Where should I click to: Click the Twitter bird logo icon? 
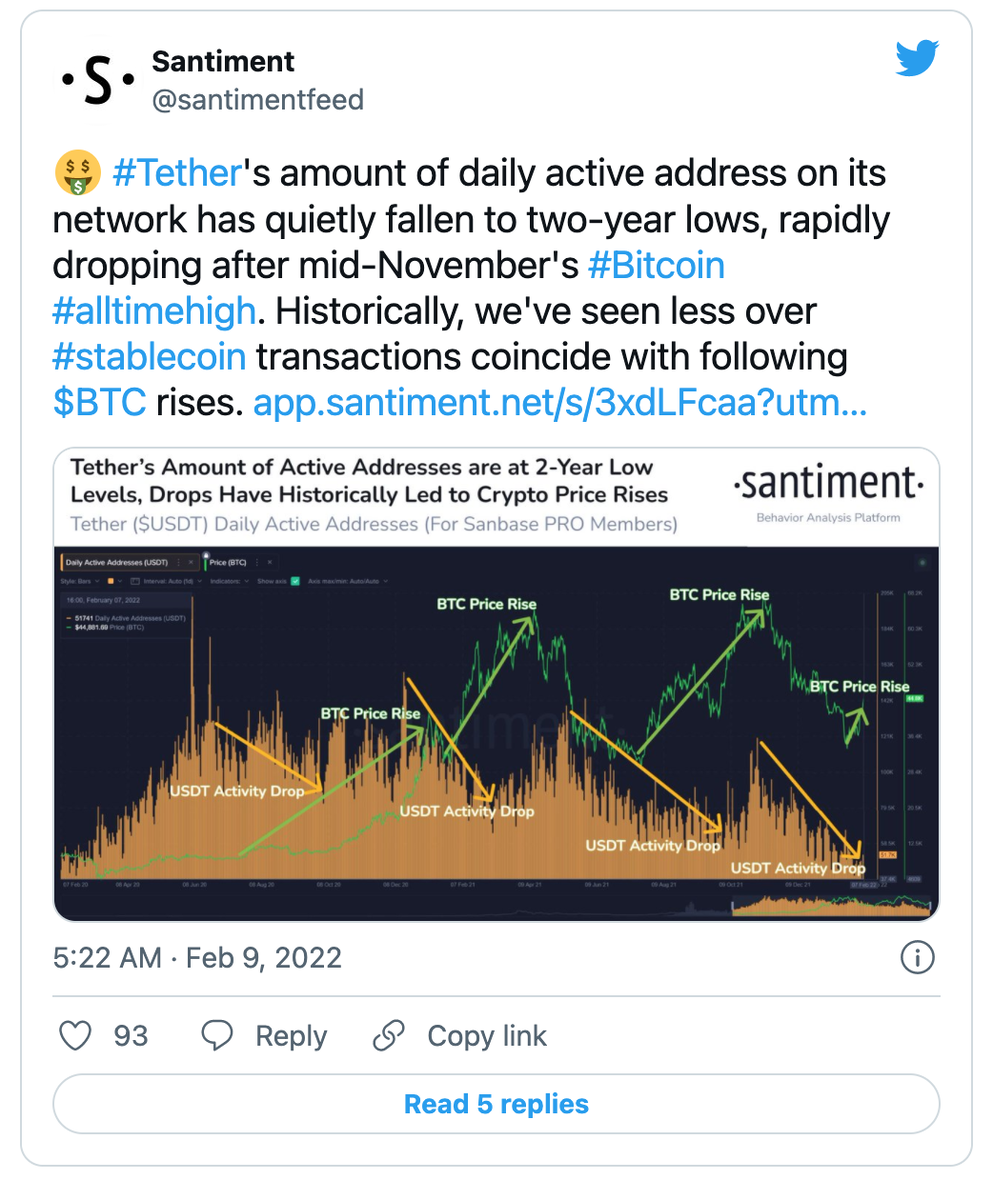[917, 60]
